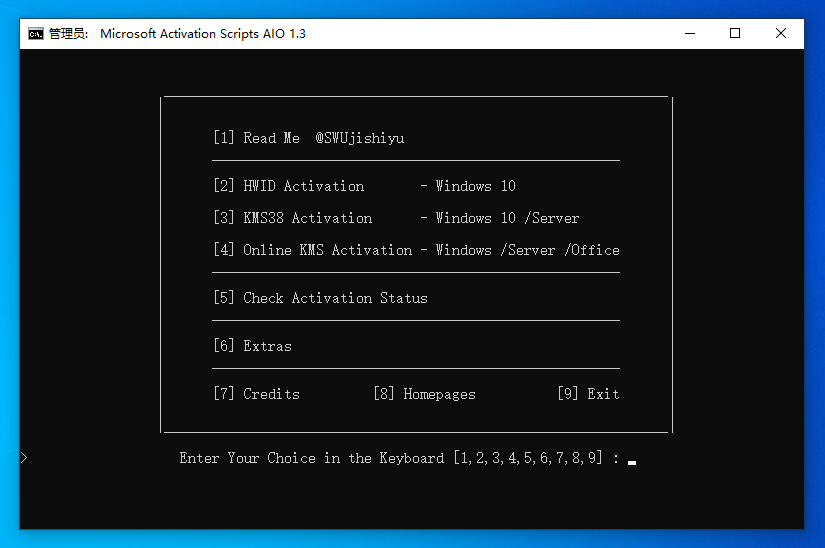The height and width of the screenshot is (548, 825).
Task: Click the Windows /Server /Office text
Action: 527,250
